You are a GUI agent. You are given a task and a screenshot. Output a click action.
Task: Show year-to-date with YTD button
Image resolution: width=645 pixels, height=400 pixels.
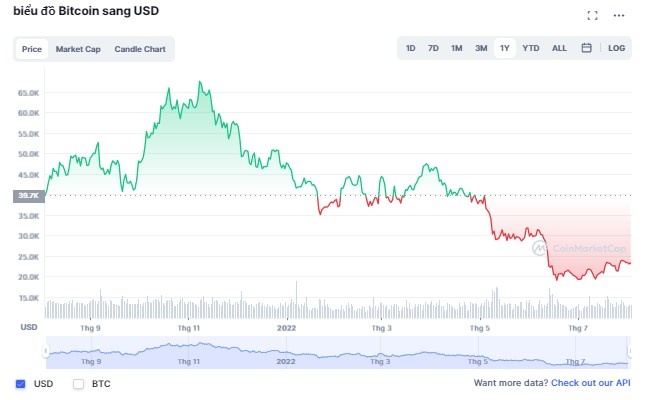(x=531, y=48)
